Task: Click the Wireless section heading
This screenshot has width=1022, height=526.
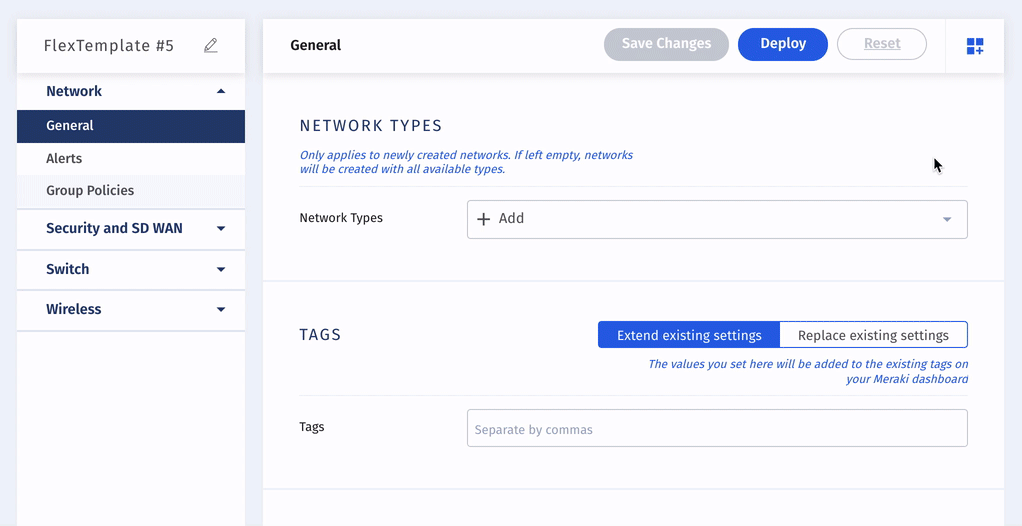Action: 74,309
